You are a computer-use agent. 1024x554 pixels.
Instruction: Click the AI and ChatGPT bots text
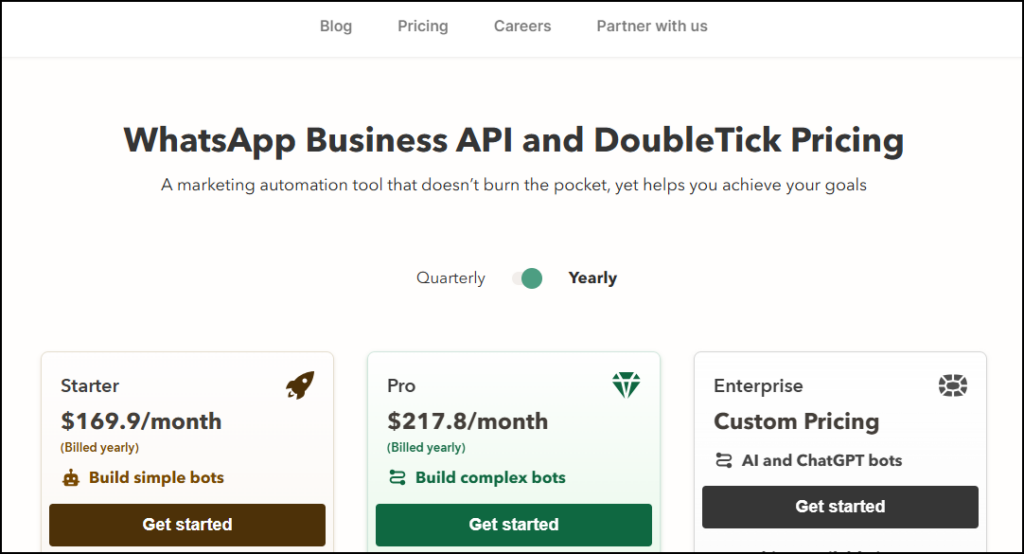coord(822,461)
